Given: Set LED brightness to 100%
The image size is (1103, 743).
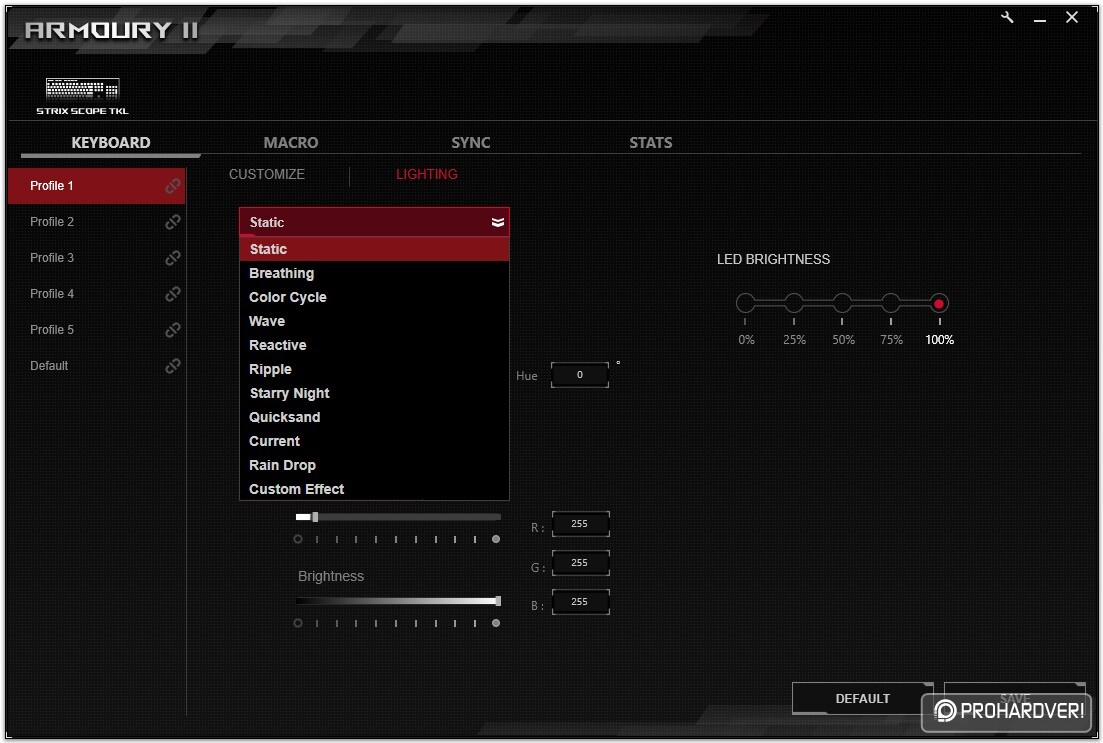Looking at the screenshot, I should point(939,303).
